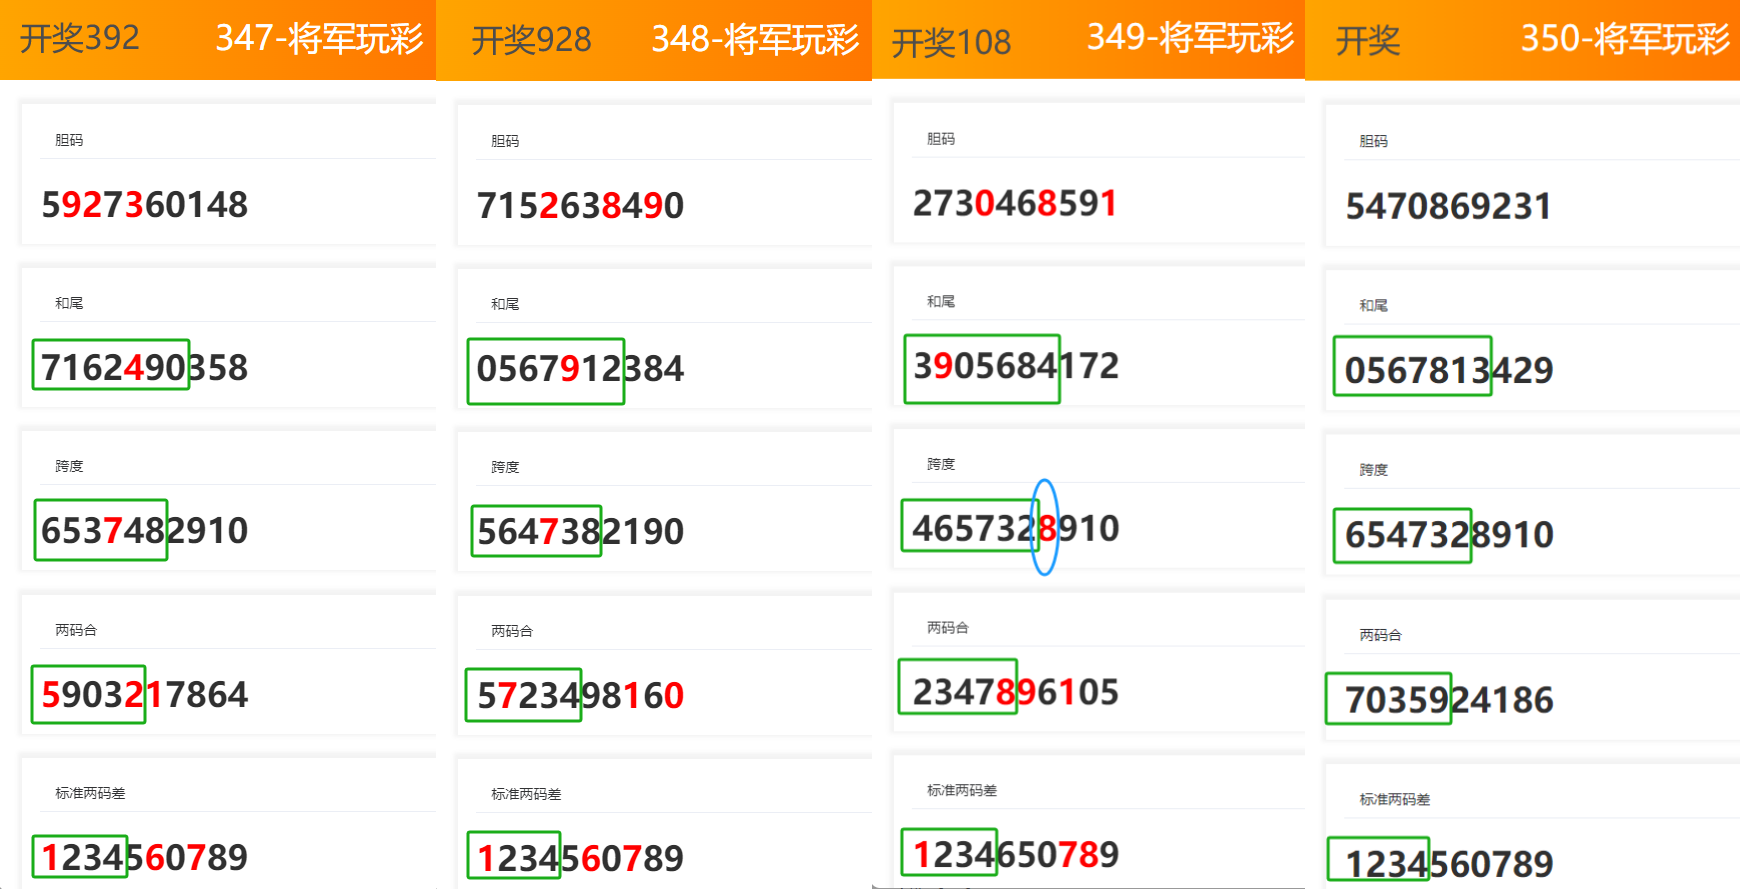
Task: Click 1234560789 in the 347 panel
Action: [x=145, y=858]
